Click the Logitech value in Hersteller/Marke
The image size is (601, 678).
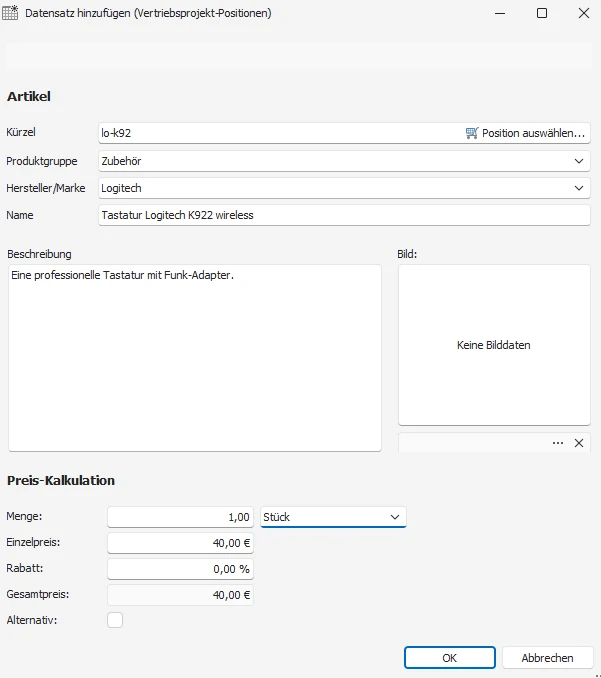[x=121, y=188]
